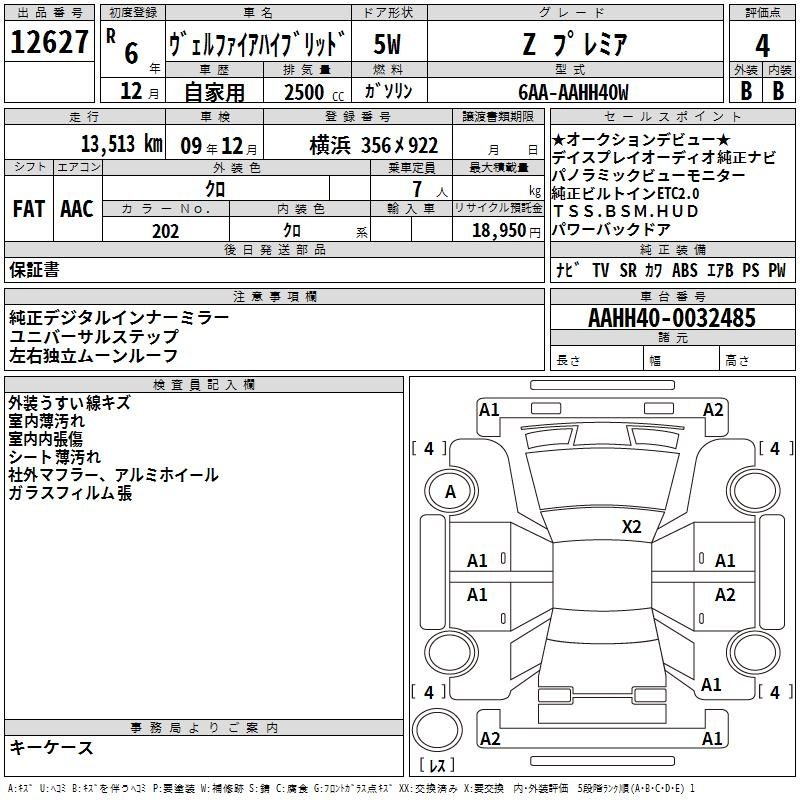Click the A2 mark at bottom-left of diagram
The height and width of the screenshot is (800, 800).
pos(489,738)
